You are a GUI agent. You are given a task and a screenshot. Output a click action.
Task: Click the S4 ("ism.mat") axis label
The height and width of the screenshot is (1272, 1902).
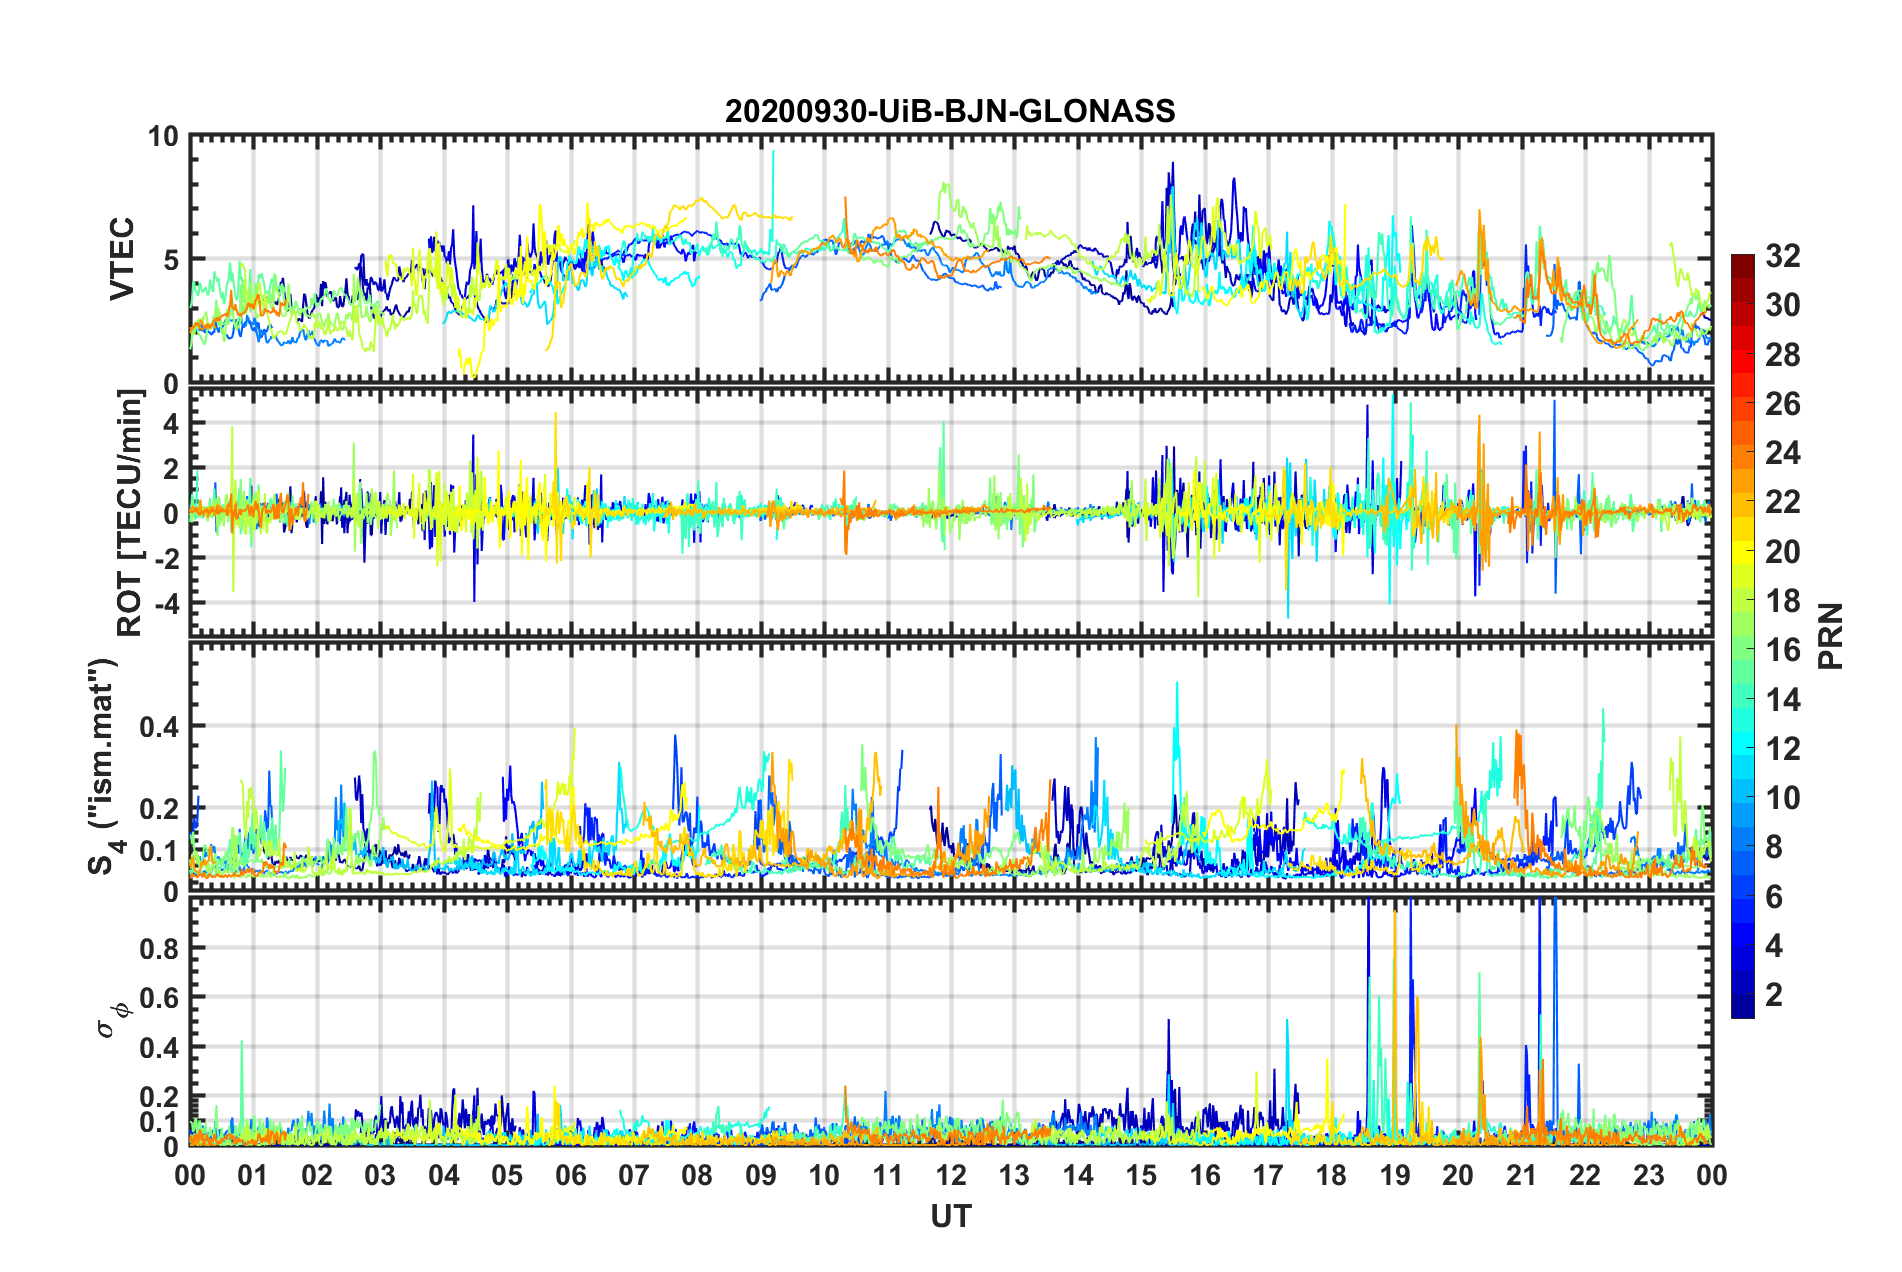(x=103, y=766)
